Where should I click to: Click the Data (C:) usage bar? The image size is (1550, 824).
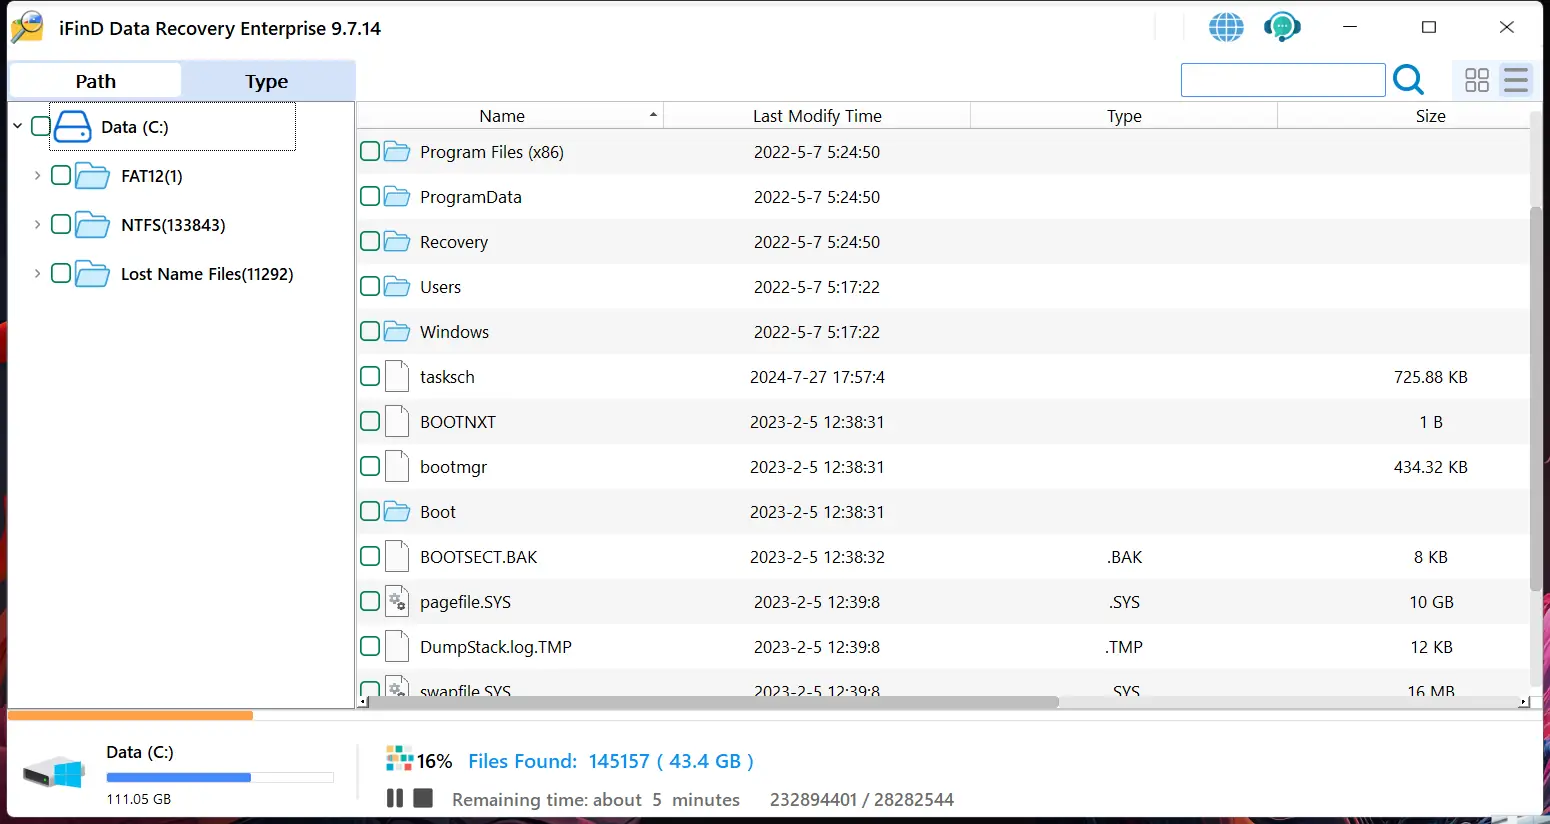219,777
